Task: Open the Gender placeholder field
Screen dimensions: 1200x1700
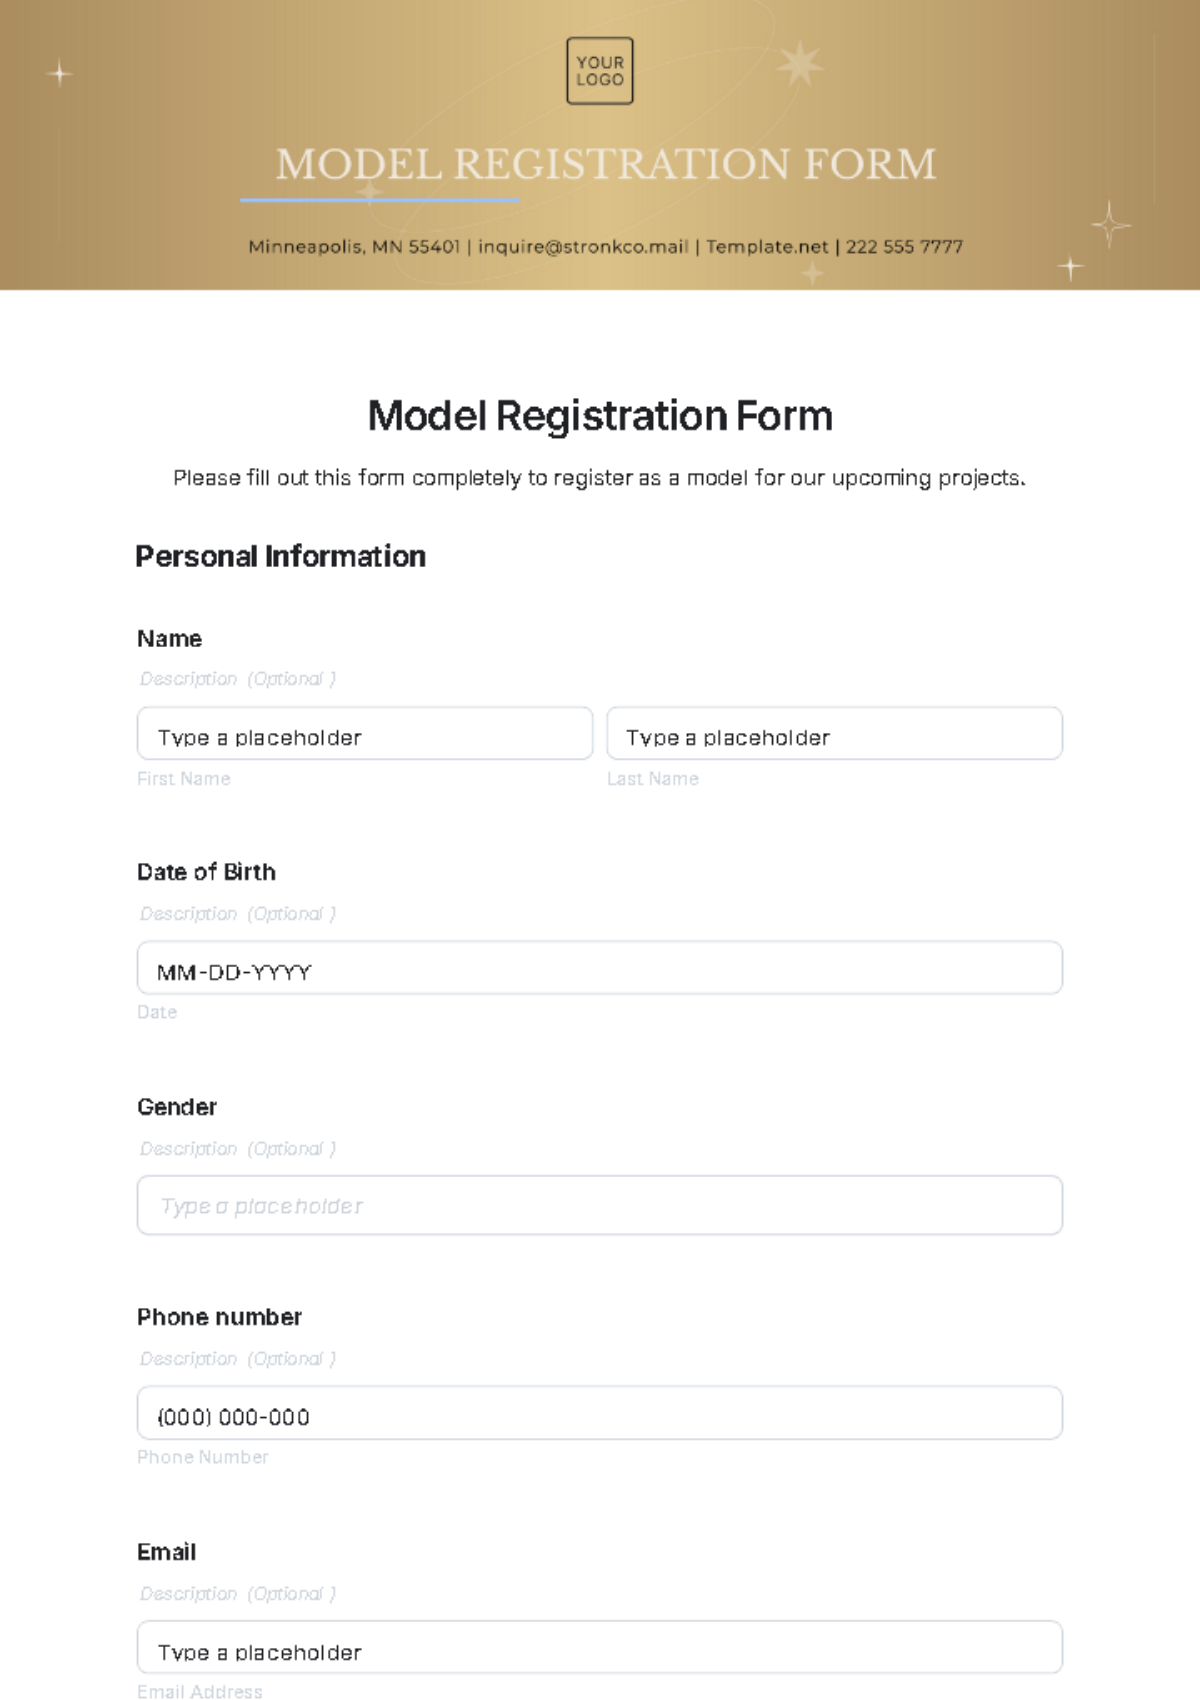Action: [x=600, y=1205]
